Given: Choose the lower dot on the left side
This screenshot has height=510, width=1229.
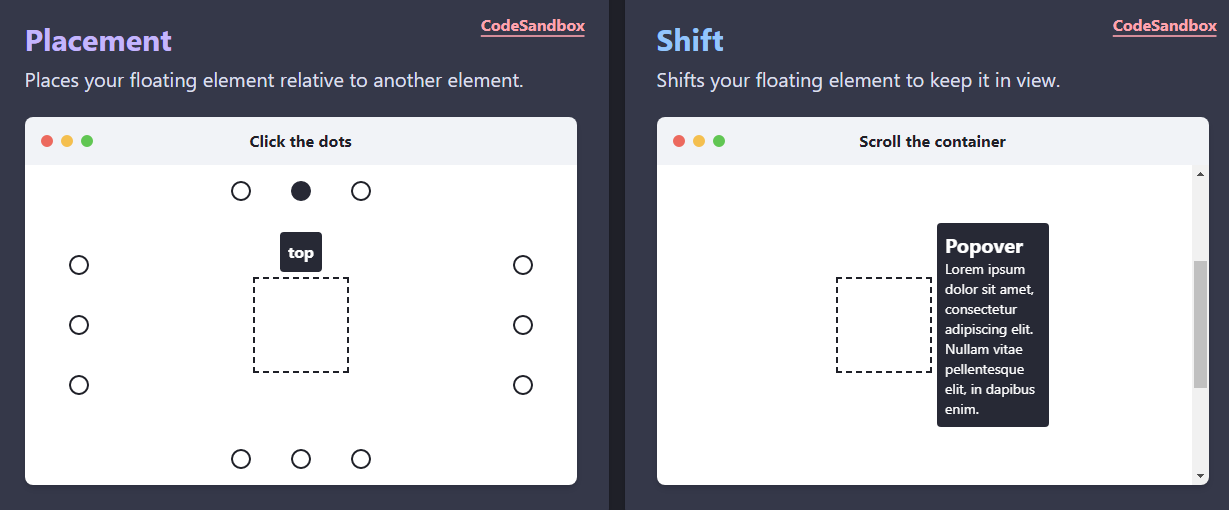Looking at the screenshot, I should tap(79, 385).
